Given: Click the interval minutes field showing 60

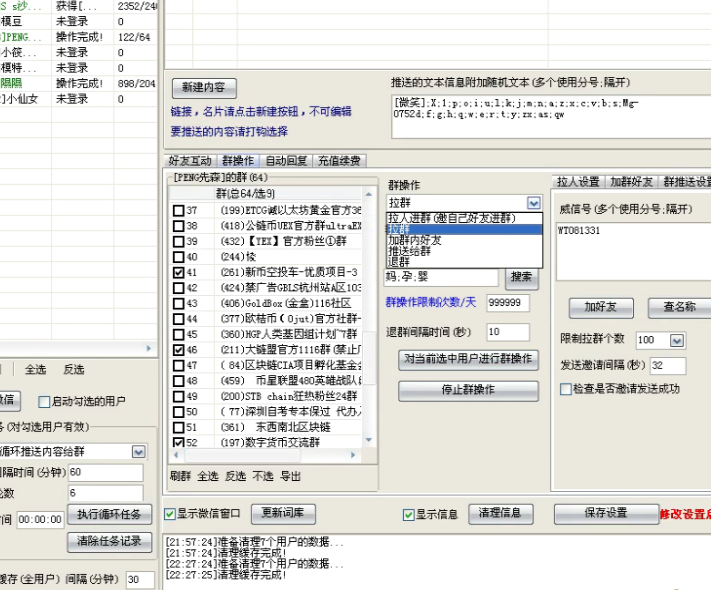Looking at the screenshot, I should pyautogui.click(x=106, y=473).
